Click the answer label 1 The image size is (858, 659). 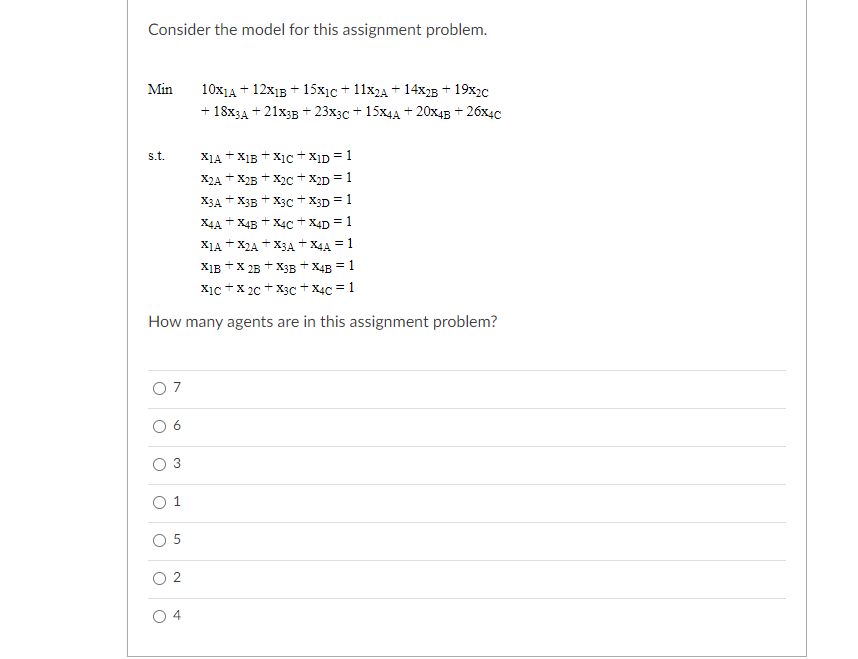point(176,502)
